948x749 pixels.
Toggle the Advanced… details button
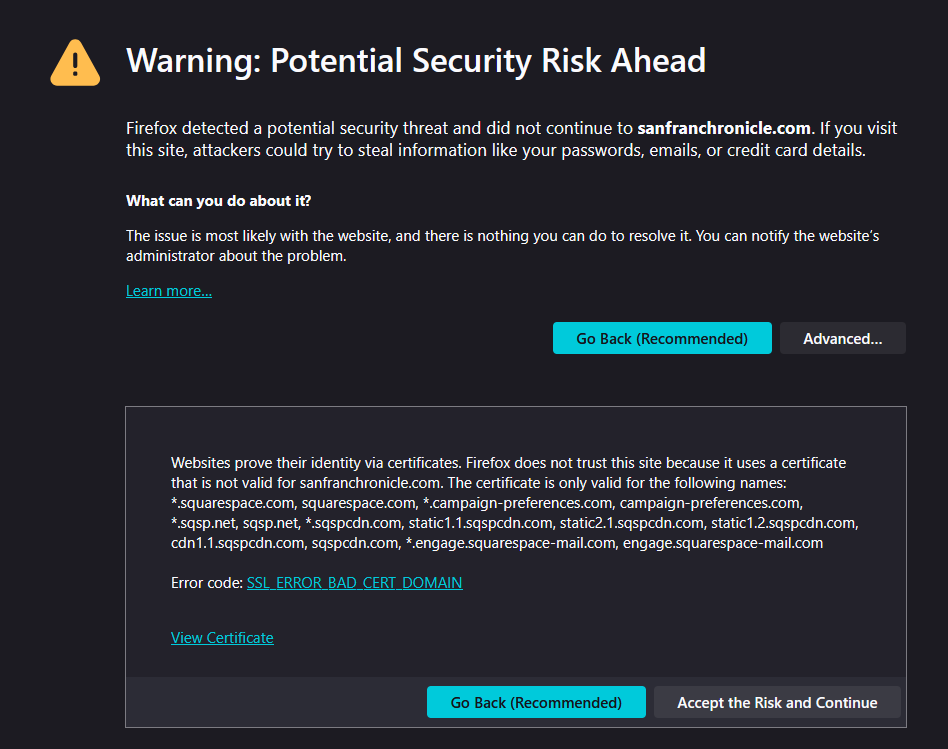coord(842,338)
